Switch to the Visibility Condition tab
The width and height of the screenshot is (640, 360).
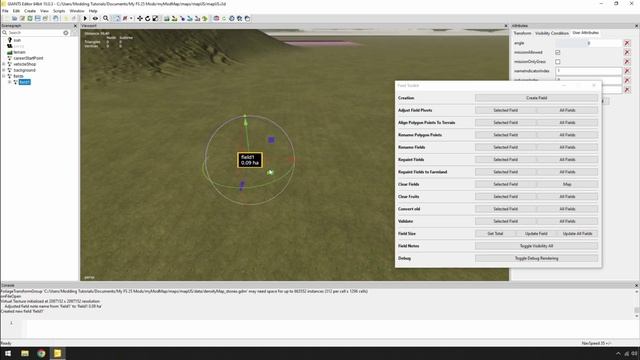coord(551,33)
